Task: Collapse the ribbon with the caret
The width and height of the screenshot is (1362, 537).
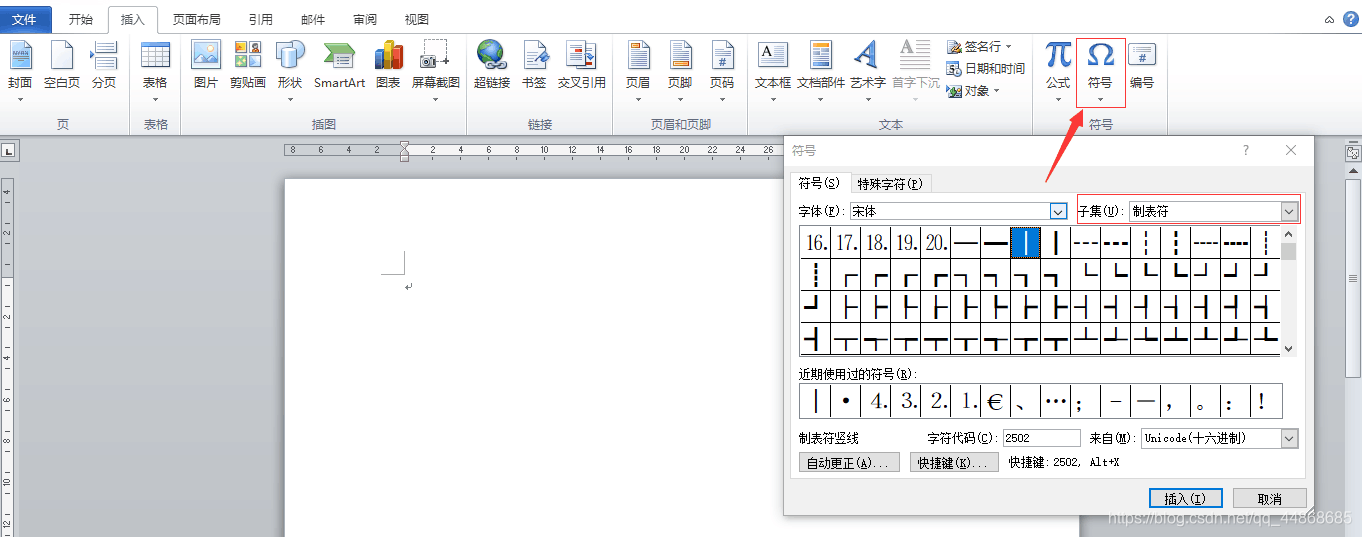Action: [1329, 19]
